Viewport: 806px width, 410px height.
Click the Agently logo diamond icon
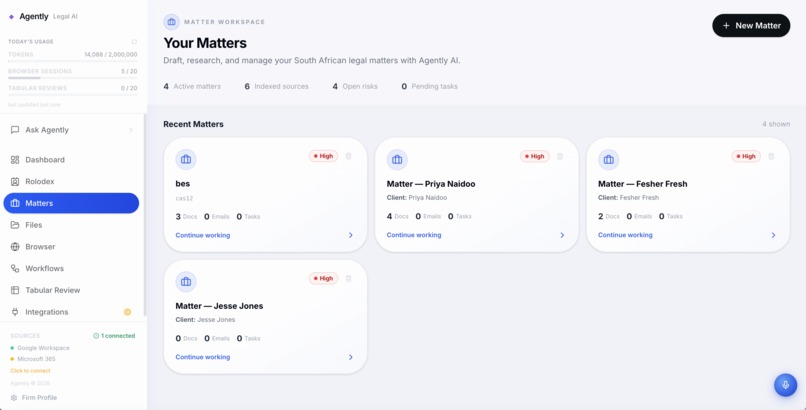[11, 17]
